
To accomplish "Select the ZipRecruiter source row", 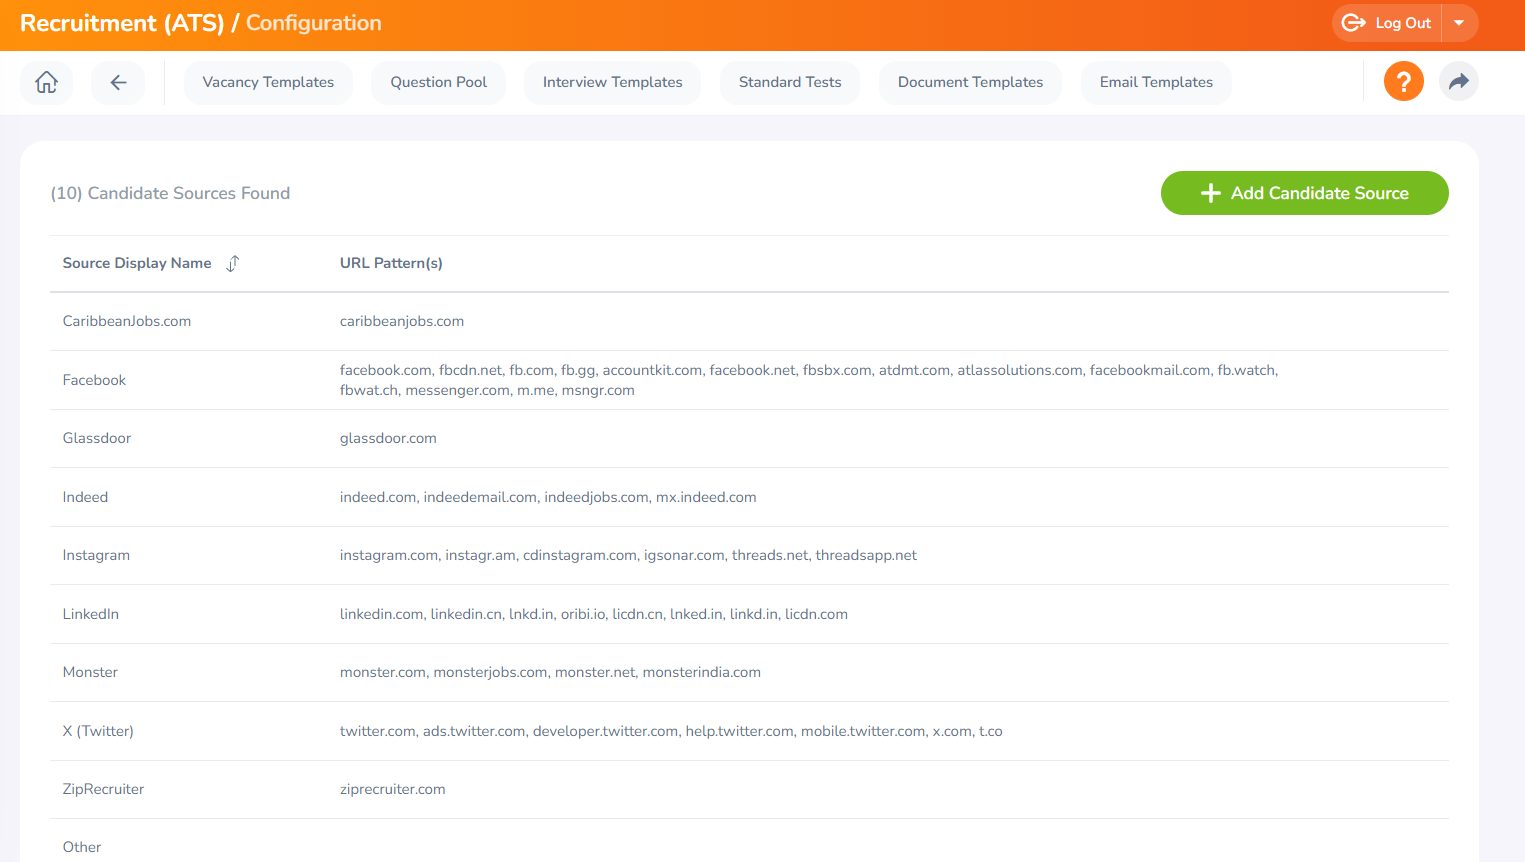I will click(103, 789).
